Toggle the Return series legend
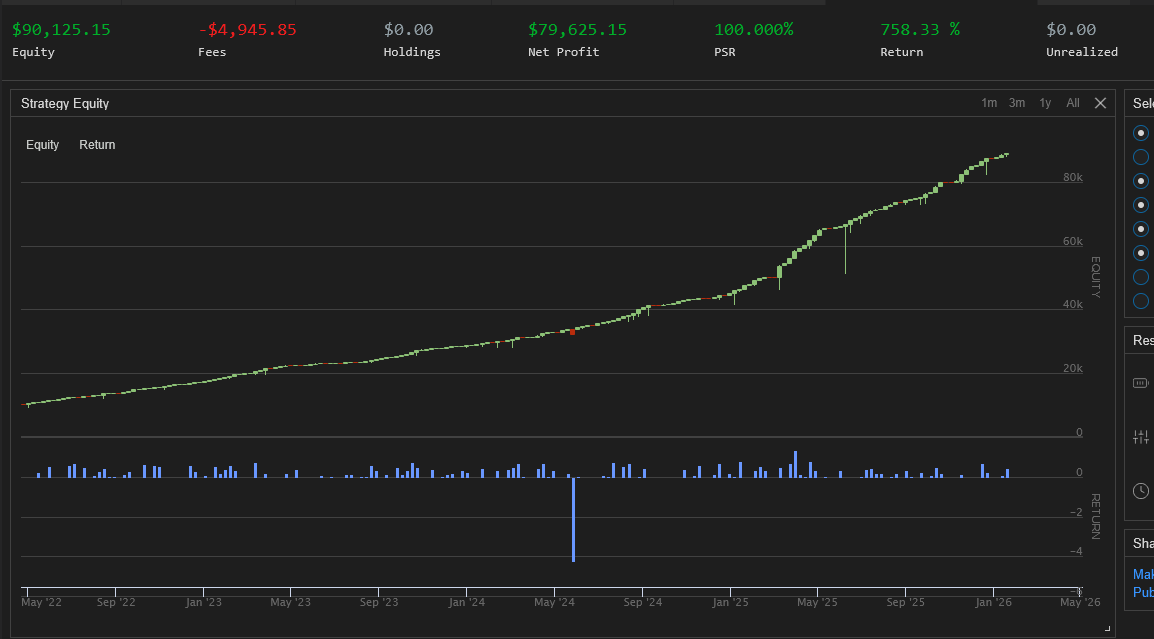 (97, 145)
